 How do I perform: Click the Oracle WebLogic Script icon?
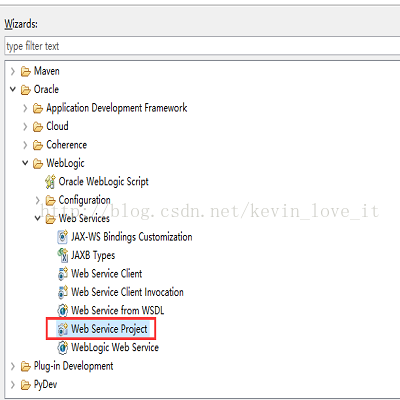click(x=50, y=182)
